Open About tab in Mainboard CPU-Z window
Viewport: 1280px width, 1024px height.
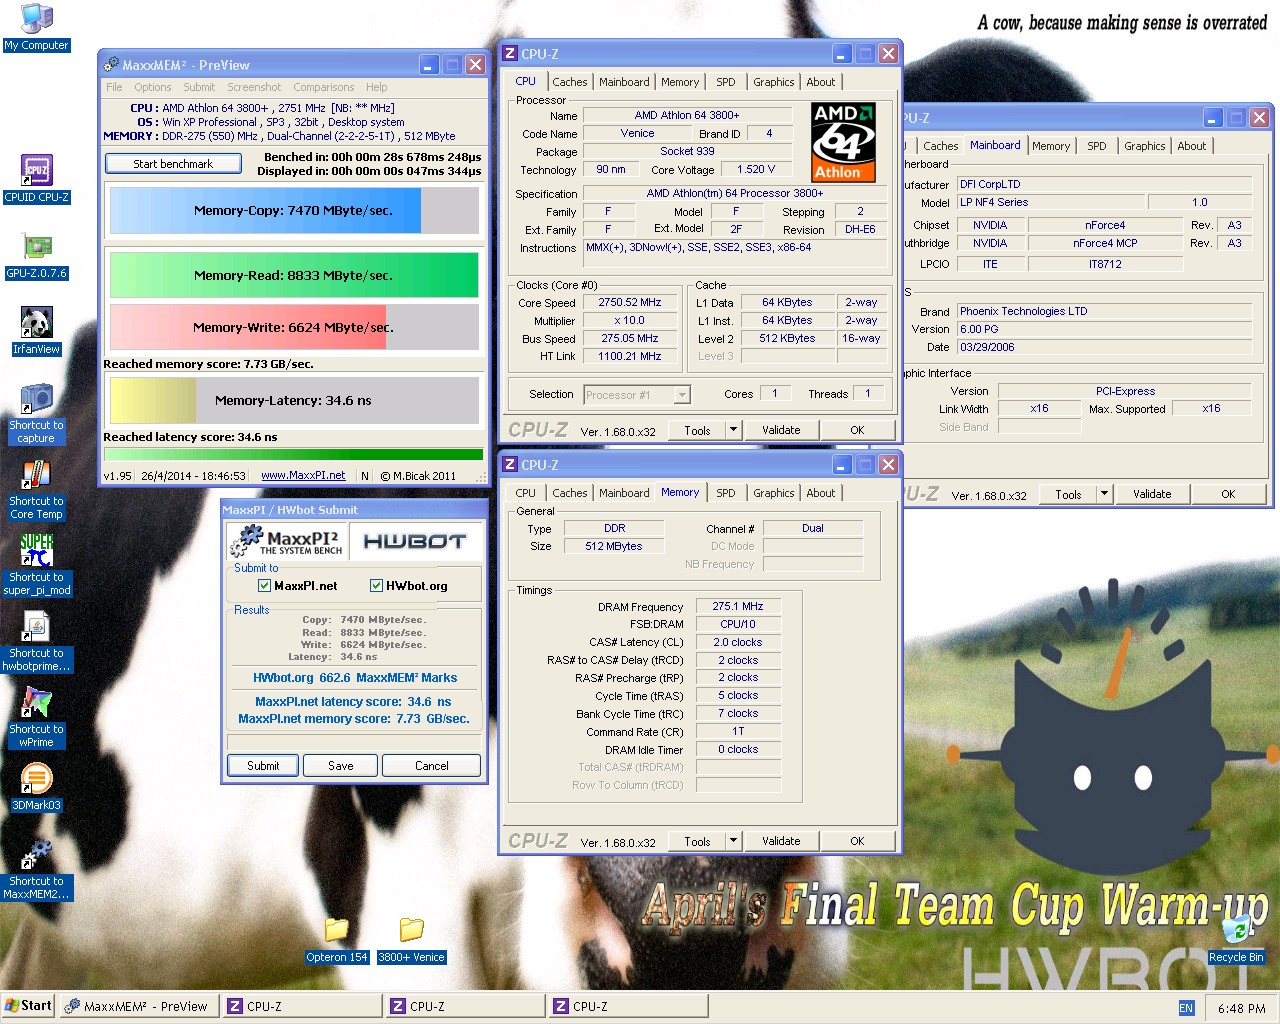1192,146
